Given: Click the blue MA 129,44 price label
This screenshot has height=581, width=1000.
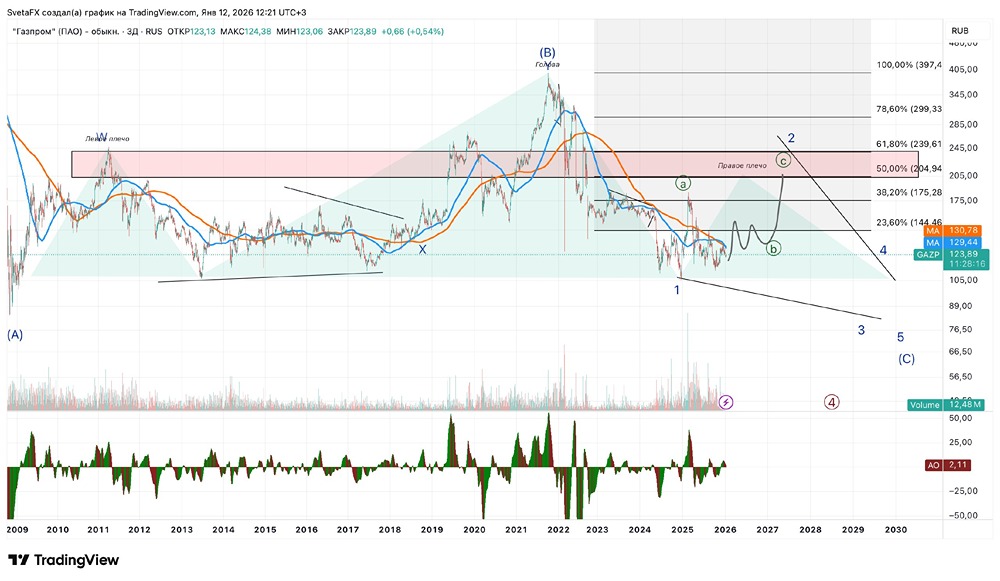Looking at the screenshot, I should click(952, 242).
